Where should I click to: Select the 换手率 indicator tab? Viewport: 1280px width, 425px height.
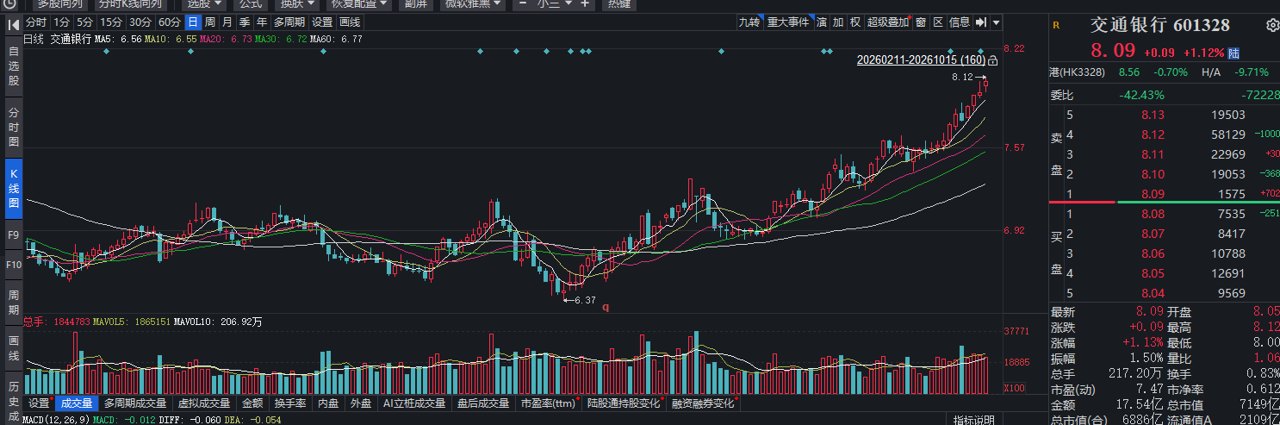pyautogui.click(x=290, y=403)
